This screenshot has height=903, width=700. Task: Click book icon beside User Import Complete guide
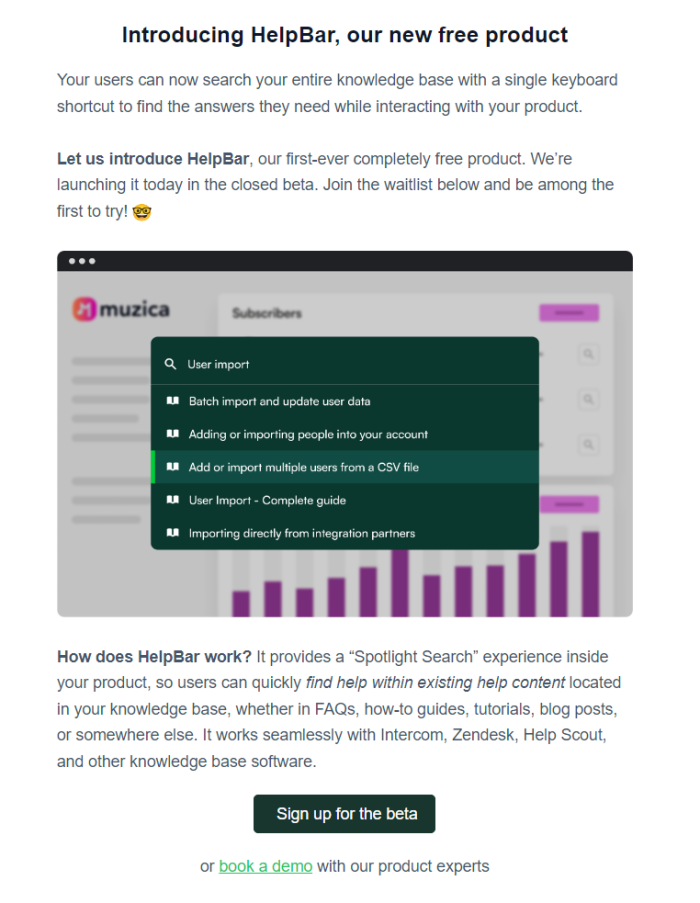point(173,500)
